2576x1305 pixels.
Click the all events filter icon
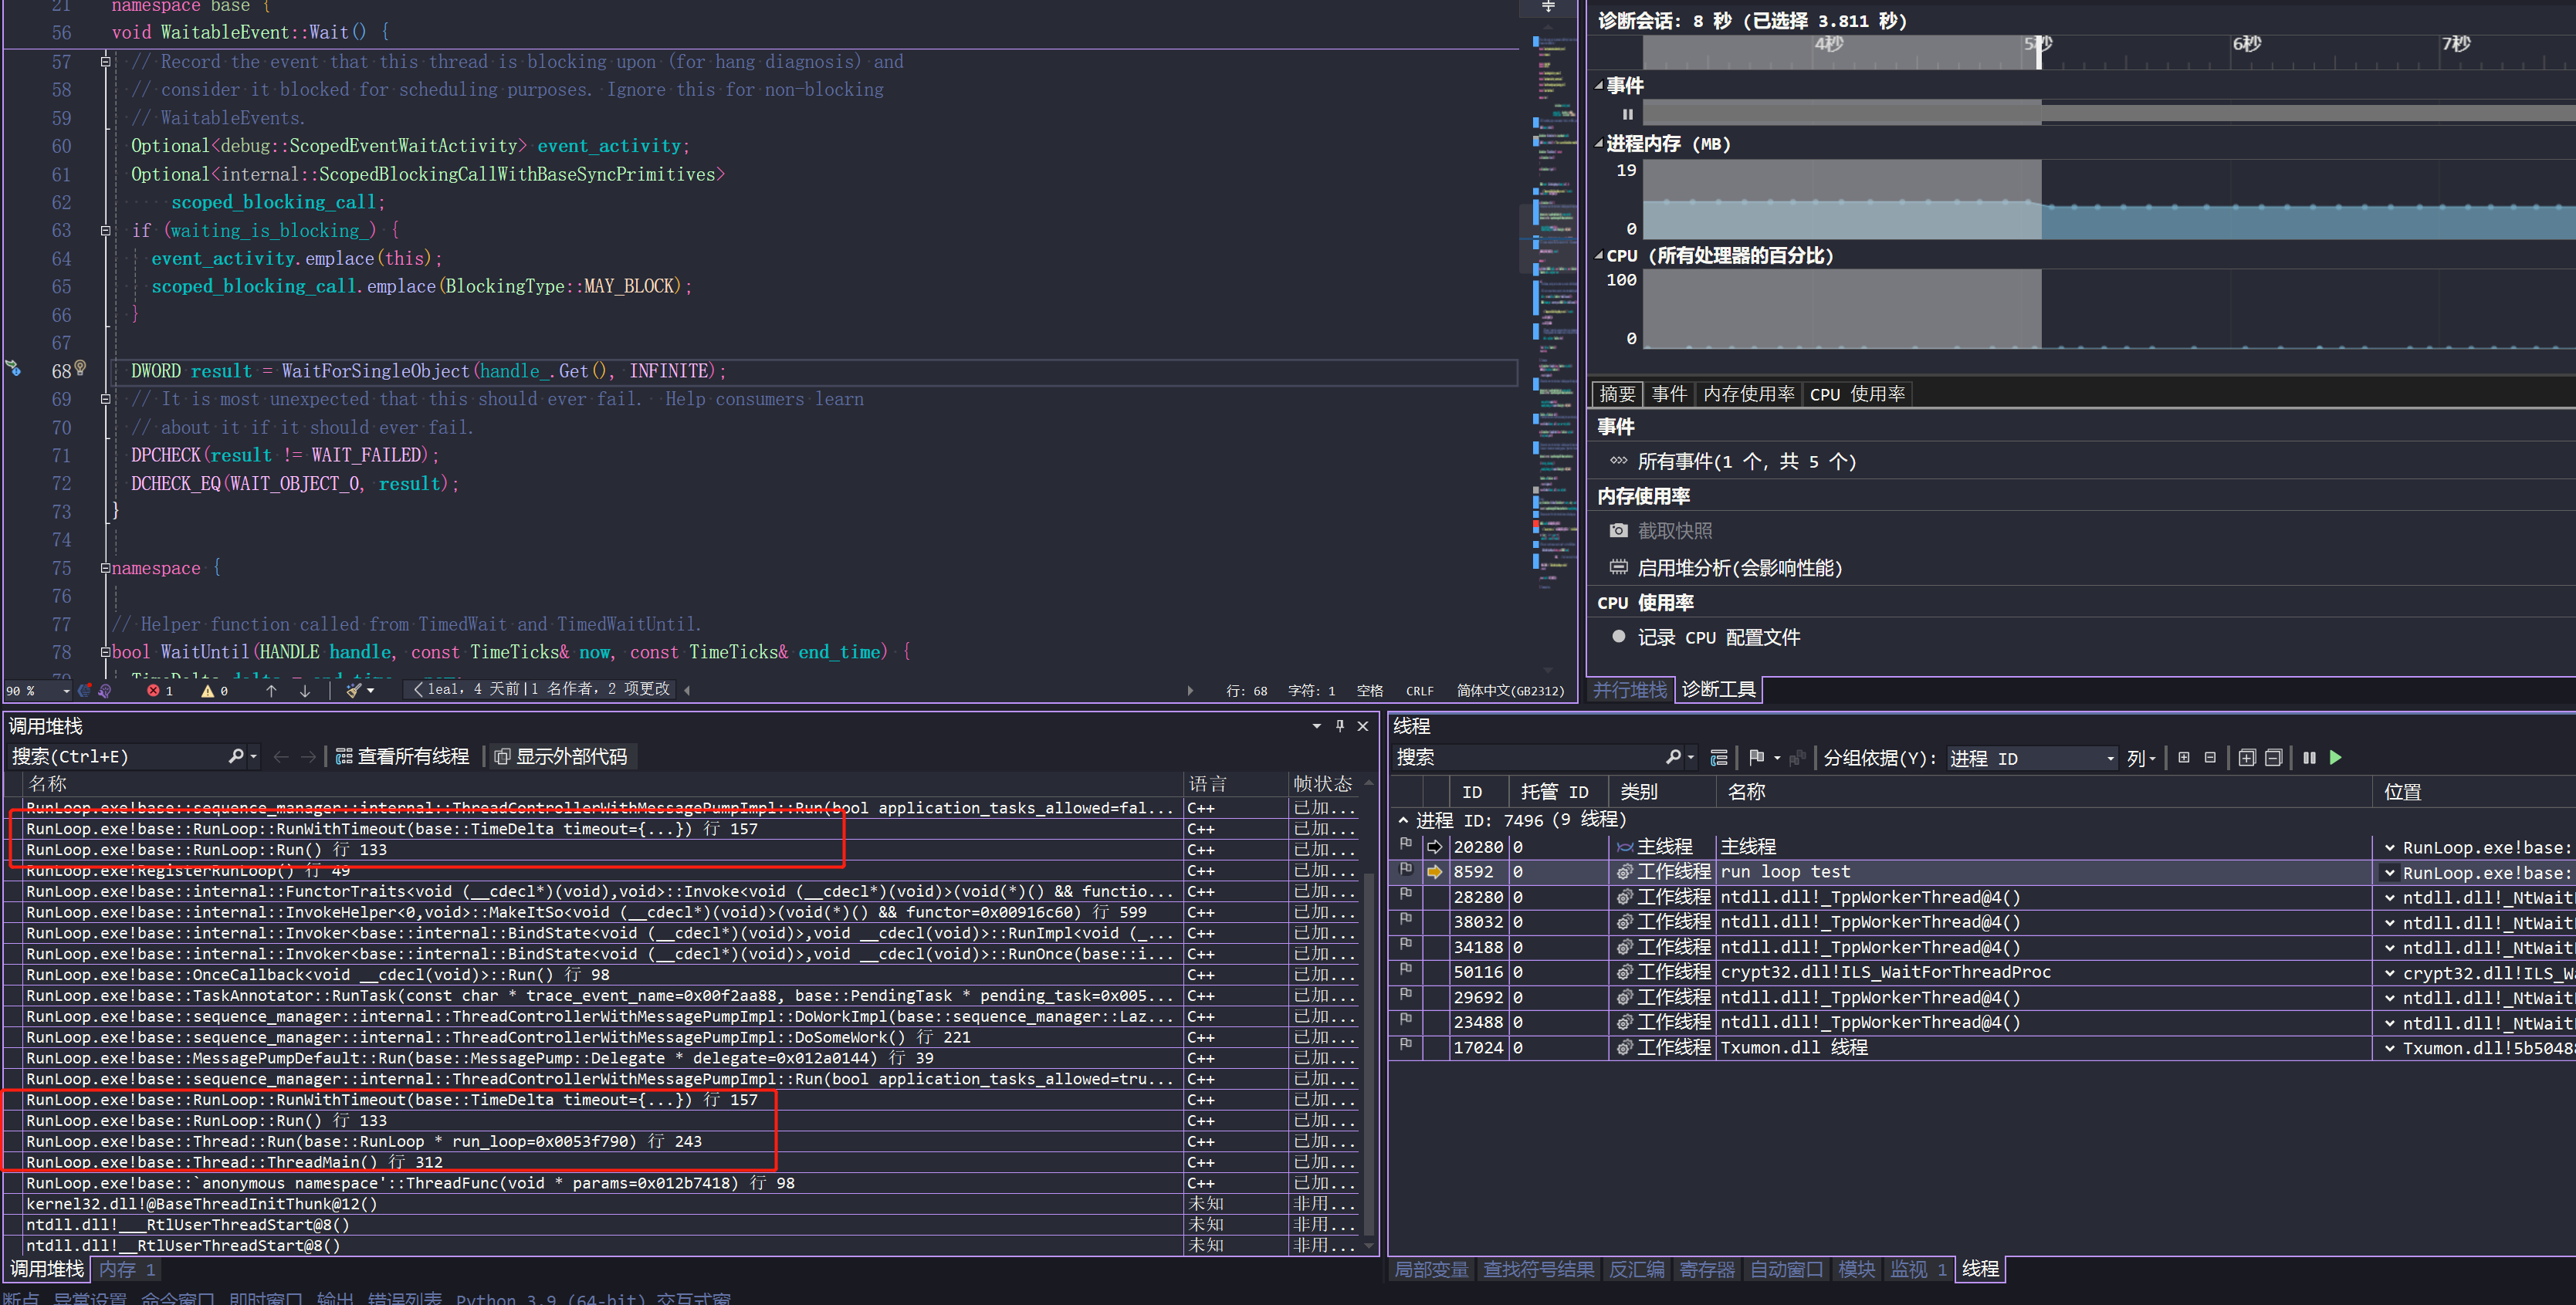(x=1618, y=461)
